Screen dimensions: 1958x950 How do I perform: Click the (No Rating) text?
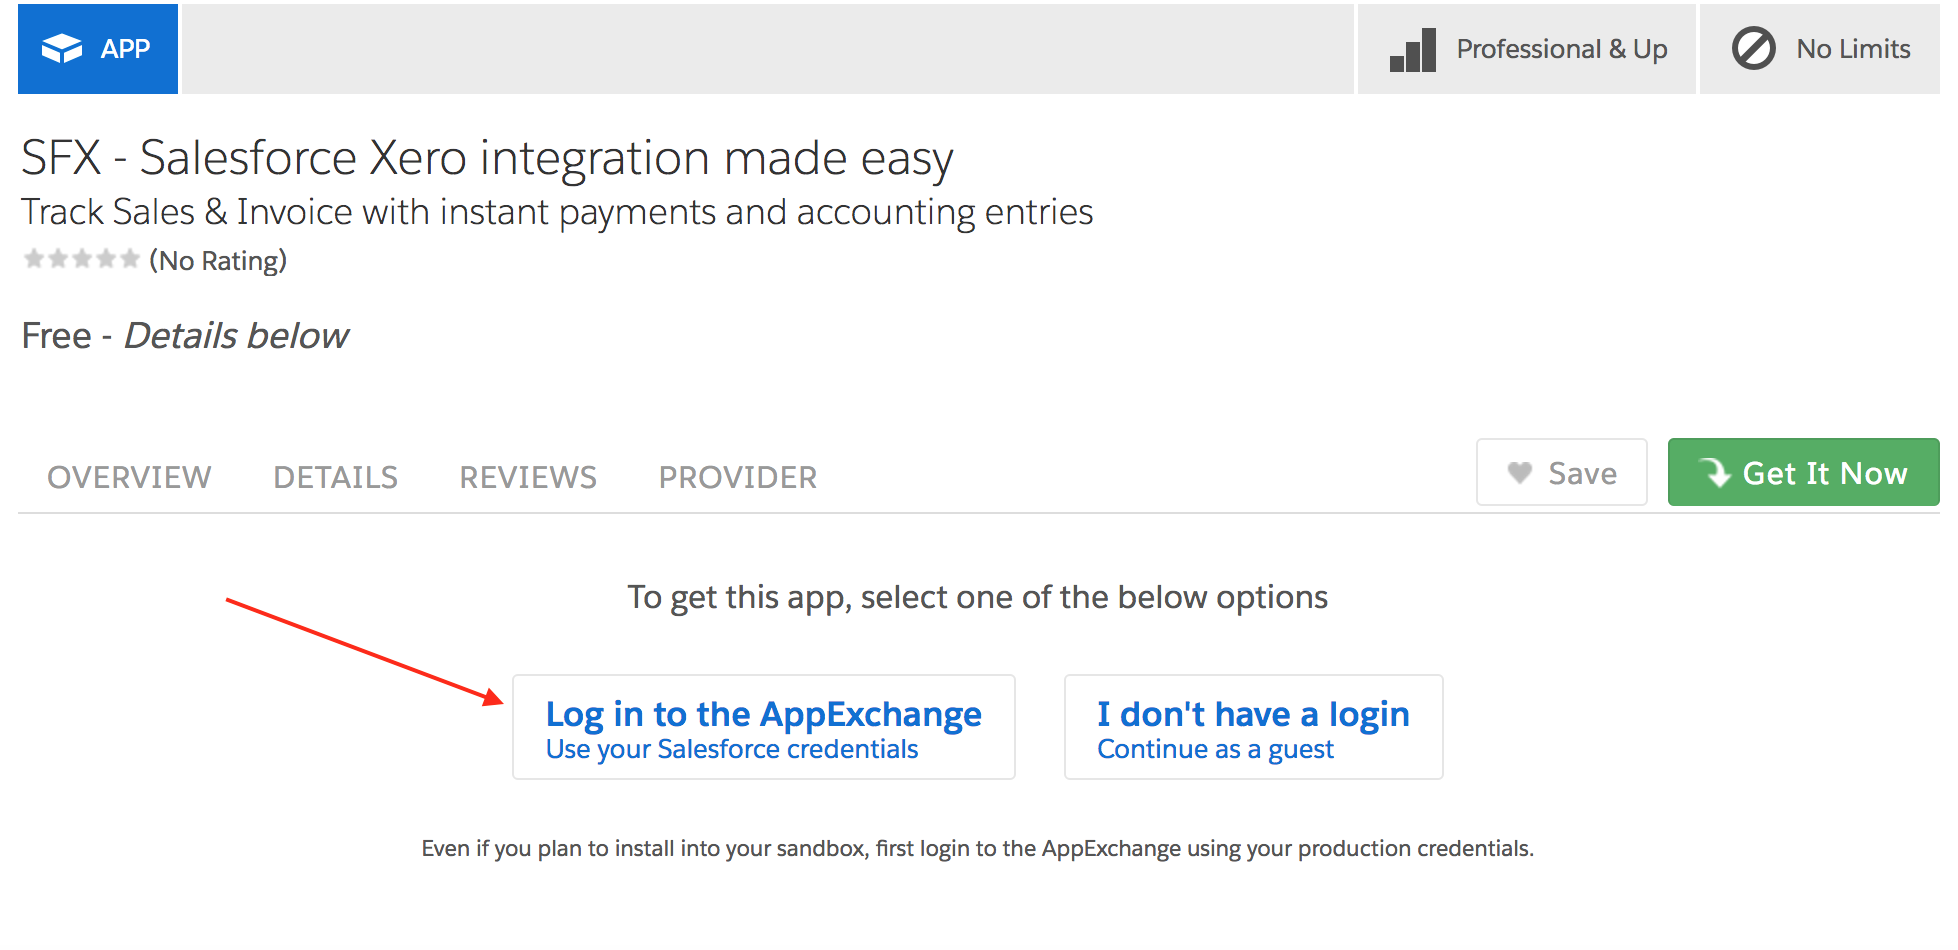pyautogui.click(x=218, y=261)
